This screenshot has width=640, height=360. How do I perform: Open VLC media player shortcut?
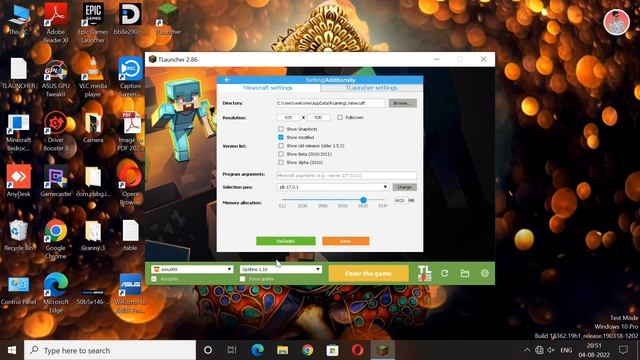tap(93, 78)
